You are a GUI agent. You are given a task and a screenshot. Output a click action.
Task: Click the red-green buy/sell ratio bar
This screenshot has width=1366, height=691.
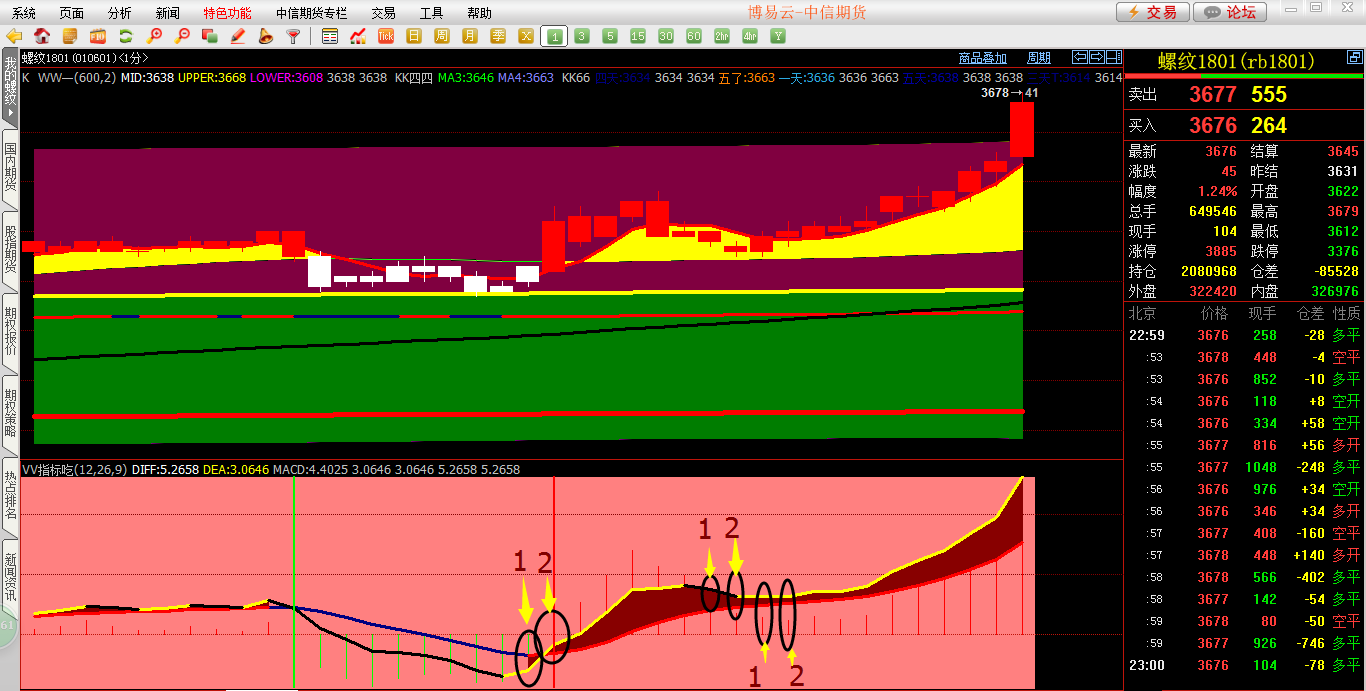pos(1244,75)
